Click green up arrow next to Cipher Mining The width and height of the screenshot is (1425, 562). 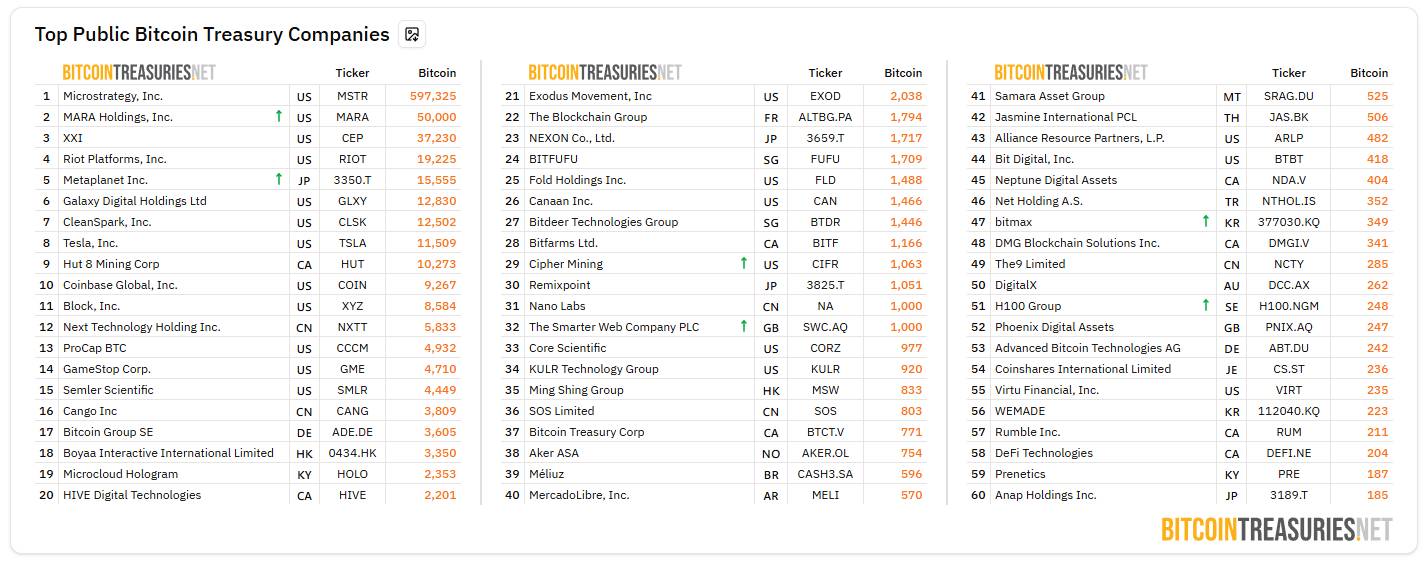pyautogui.click(x=743, y=264)
